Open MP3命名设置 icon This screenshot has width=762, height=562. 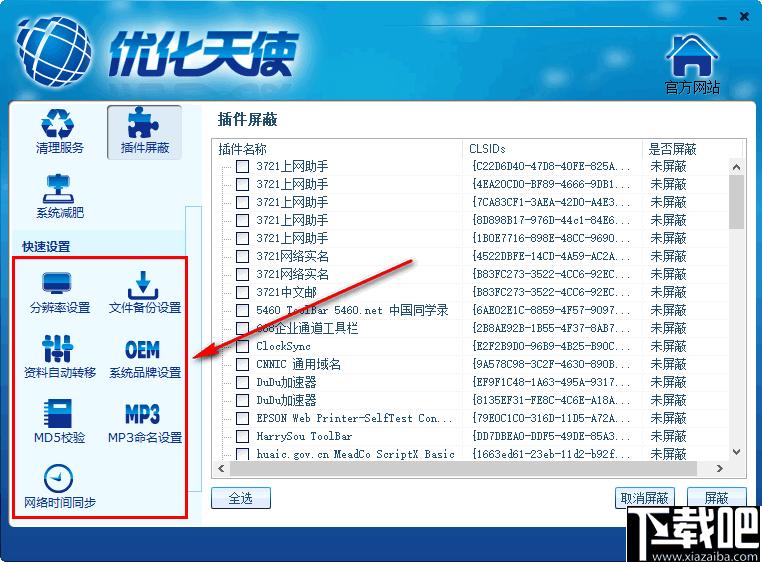(x=144, y=423)
